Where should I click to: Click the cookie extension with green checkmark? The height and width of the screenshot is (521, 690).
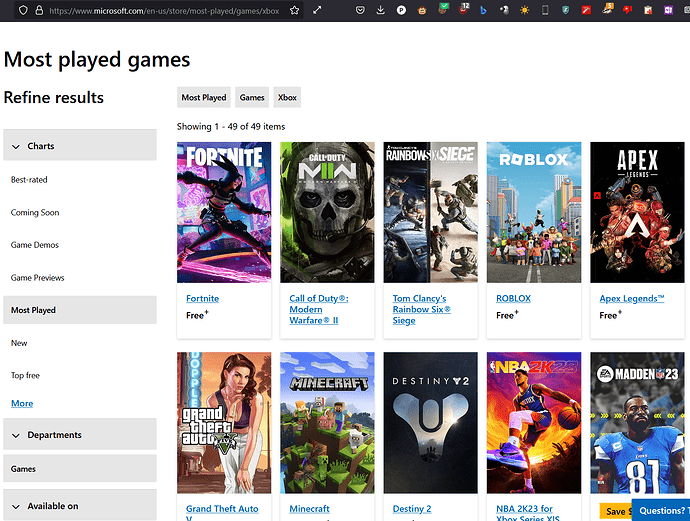click(443, 9)
